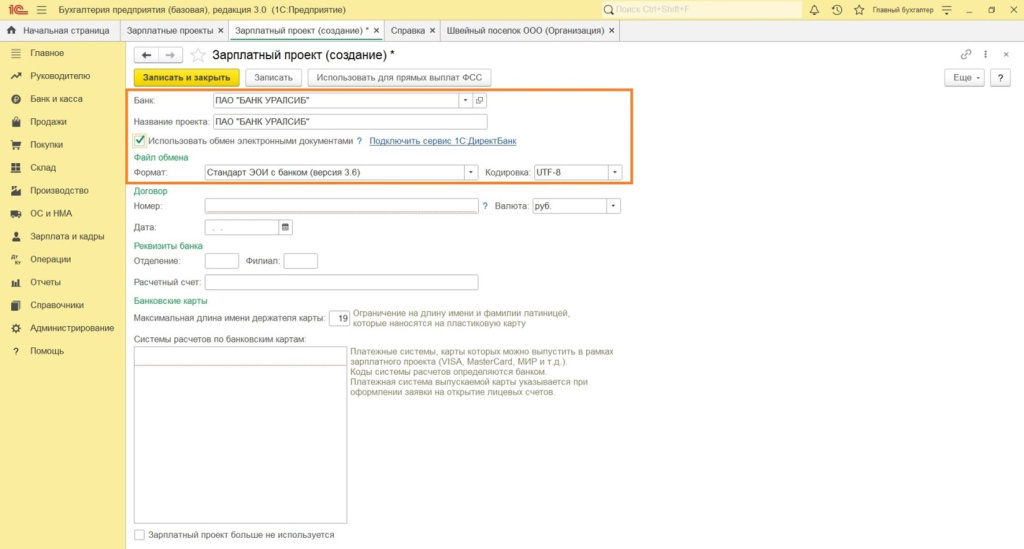This screenshot has height=549, width=1024.
Task: Open the Формат dropdown
Action: [x=471, y=173]
